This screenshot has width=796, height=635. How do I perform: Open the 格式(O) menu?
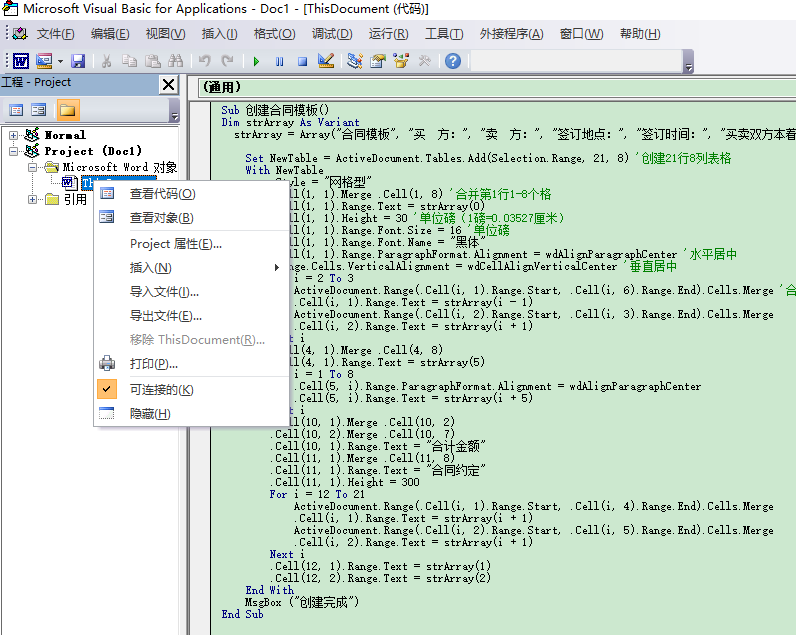click(275, 34)
